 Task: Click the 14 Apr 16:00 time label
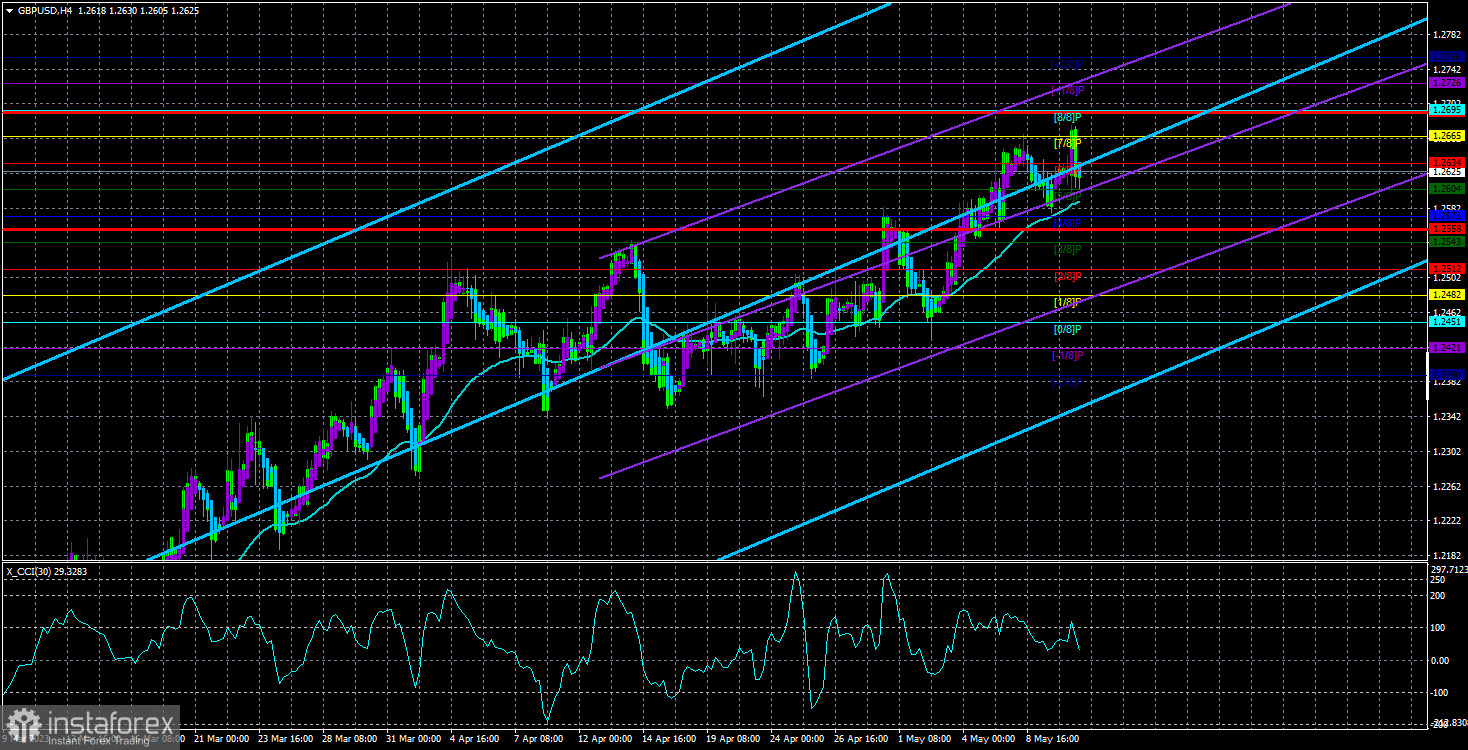tap(670, 740)
